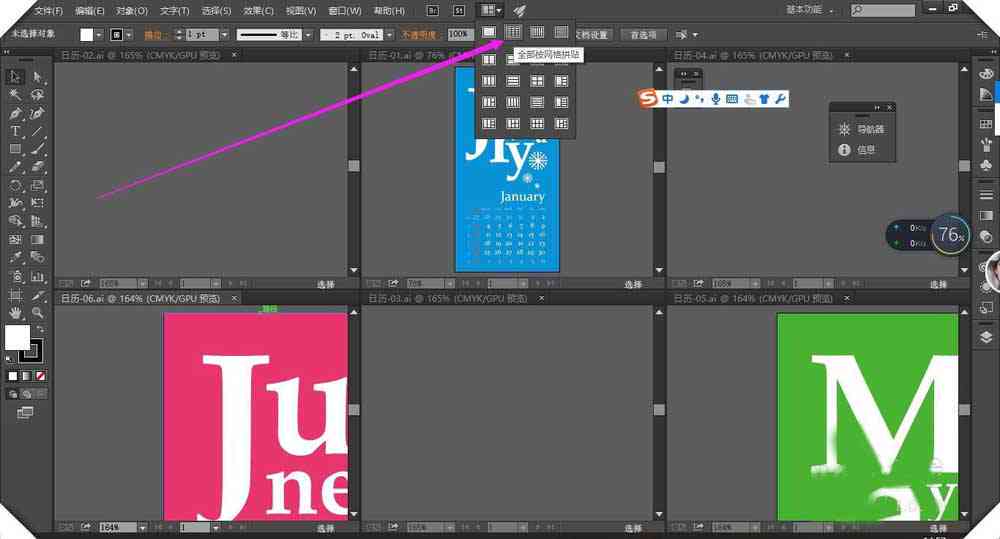This screenshot has width=1000, height=539.
Task: Open zoom level dropdown of 日历-01.ai window
Action: point(450,283)
